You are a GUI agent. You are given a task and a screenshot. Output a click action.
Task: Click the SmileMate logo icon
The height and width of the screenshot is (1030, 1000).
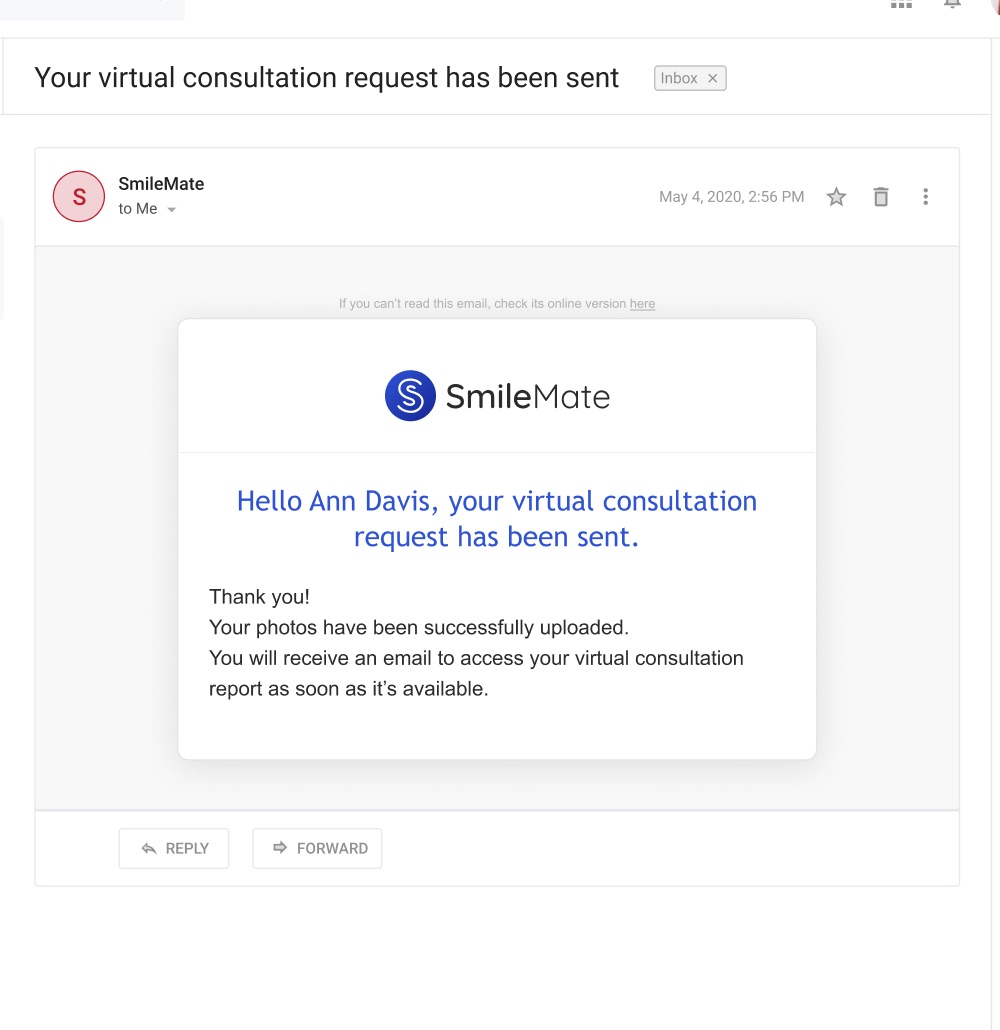(410, 396)
